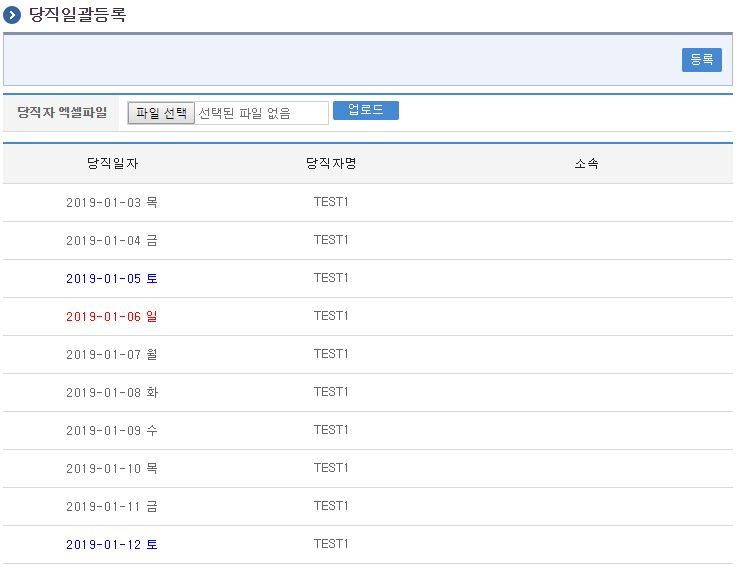744x574 pixels.
Task: Select the 2019-01-11 금 date cell
Action: (112, 506)
